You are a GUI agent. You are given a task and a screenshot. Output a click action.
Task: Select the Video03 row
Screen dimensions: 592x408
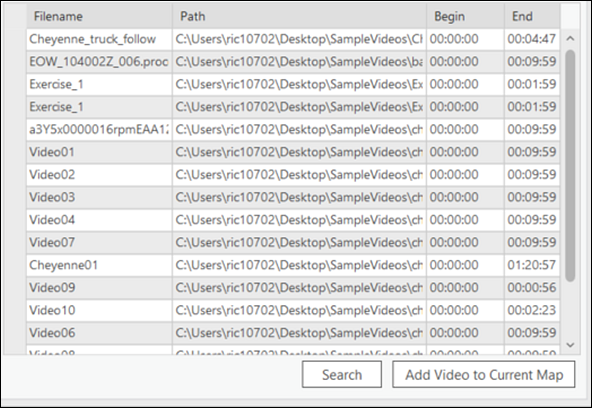click(293, 197)
